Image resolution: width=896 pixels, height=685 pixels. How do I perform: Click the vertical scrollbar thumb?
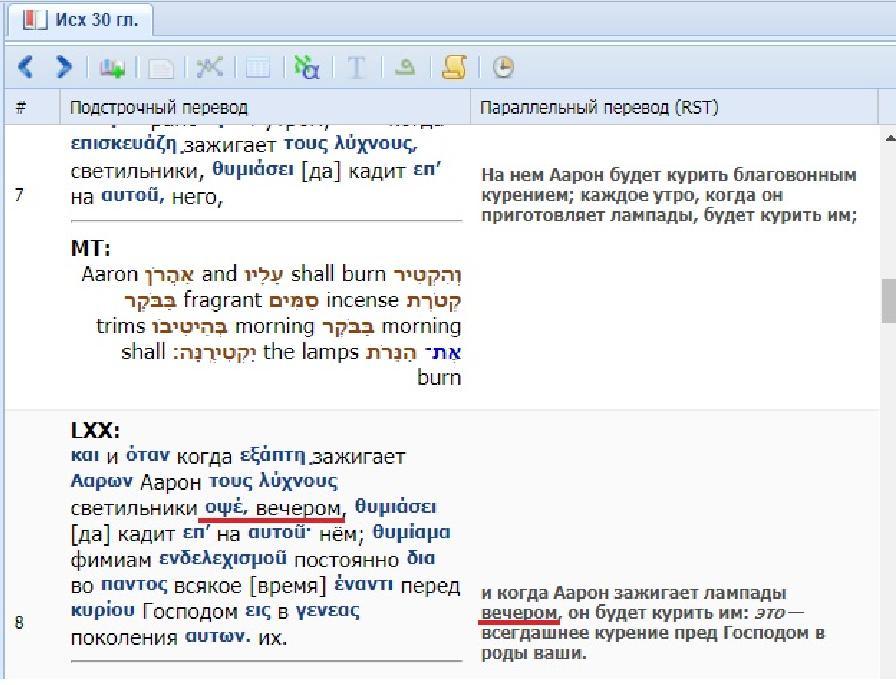click(x=888, y=300)
